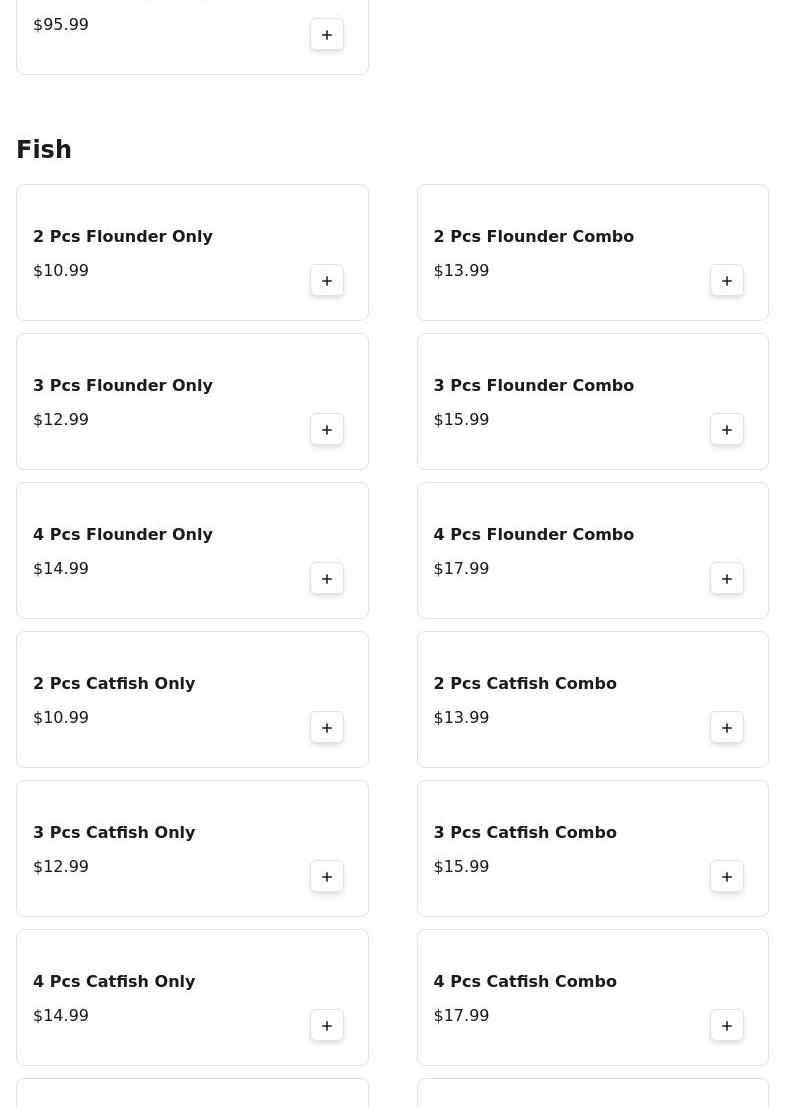Viewport: 785px width, 1107px height.
Task: Add 4 Pcs Catfish Combo to cart
Action: 726,1026
